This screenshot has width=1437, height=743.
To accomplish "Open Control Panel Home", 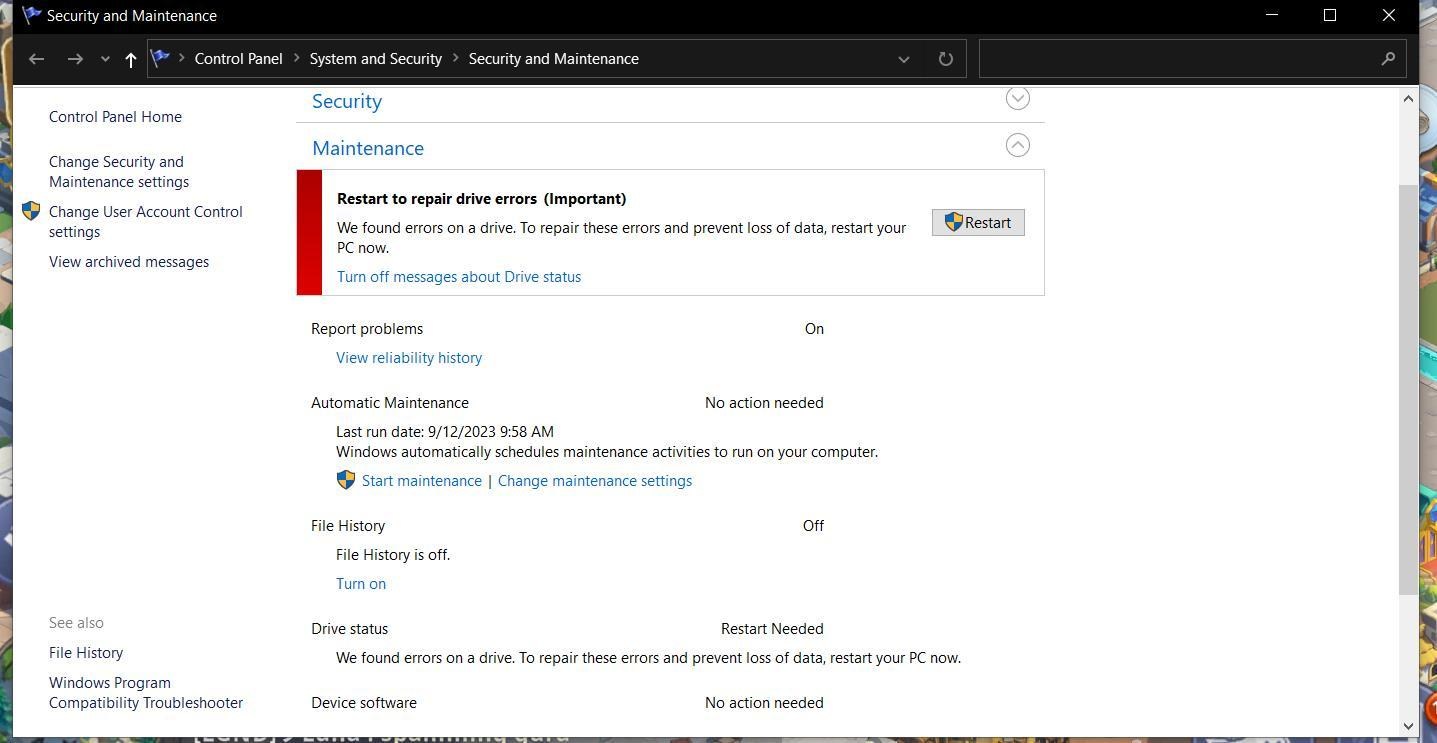I will (x=115, y=117).
